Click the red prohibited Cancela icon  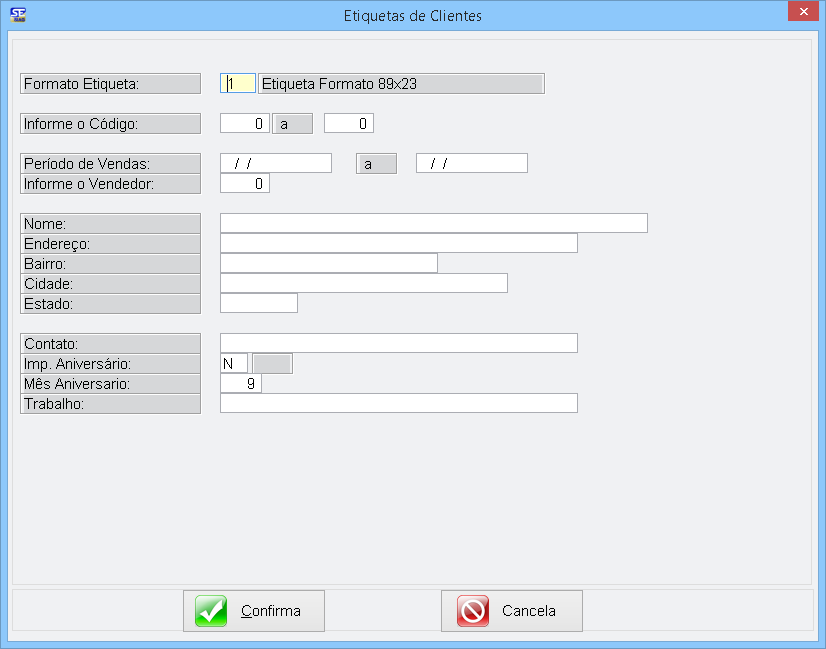pyautogui.click(x=472, y=611)
